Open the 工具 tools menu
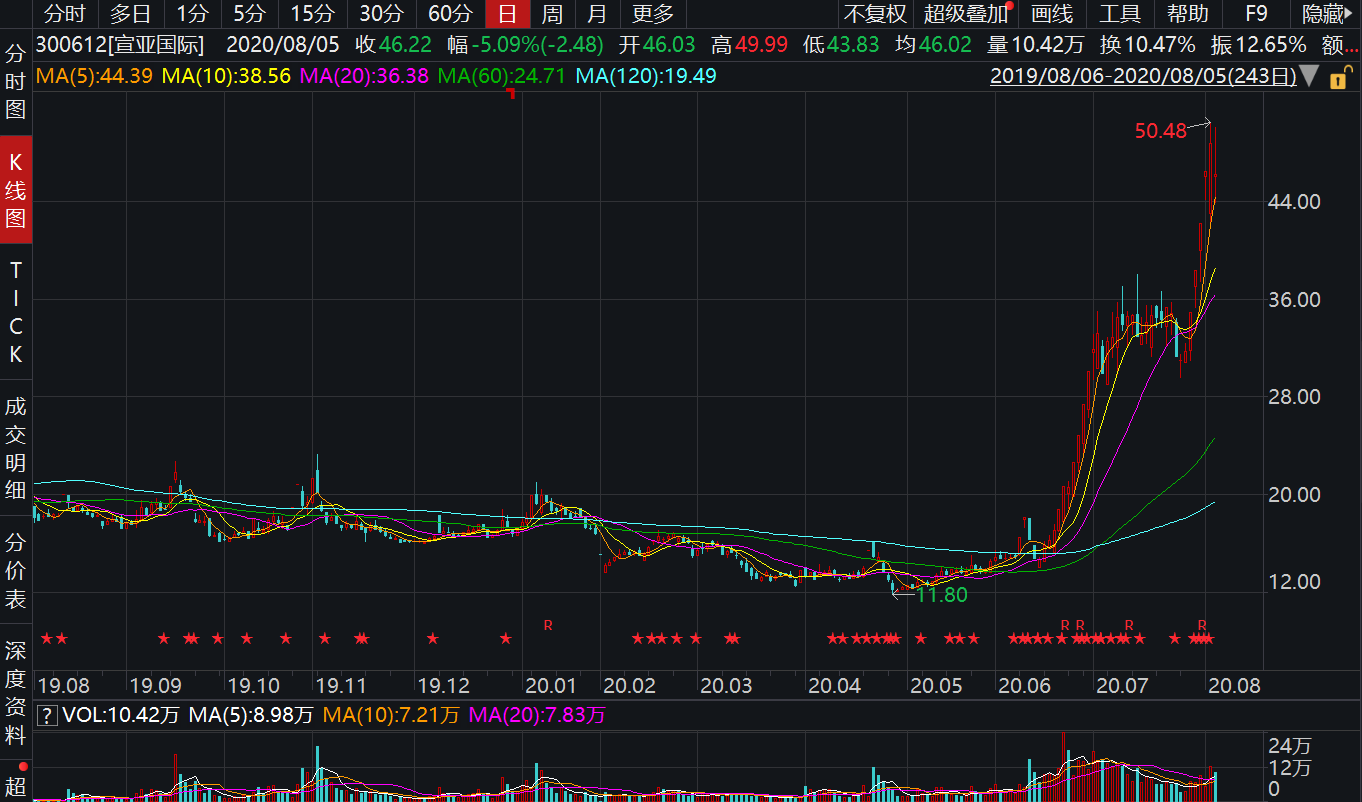This screenshot has height=802, width=1362. coord(1120,14)
